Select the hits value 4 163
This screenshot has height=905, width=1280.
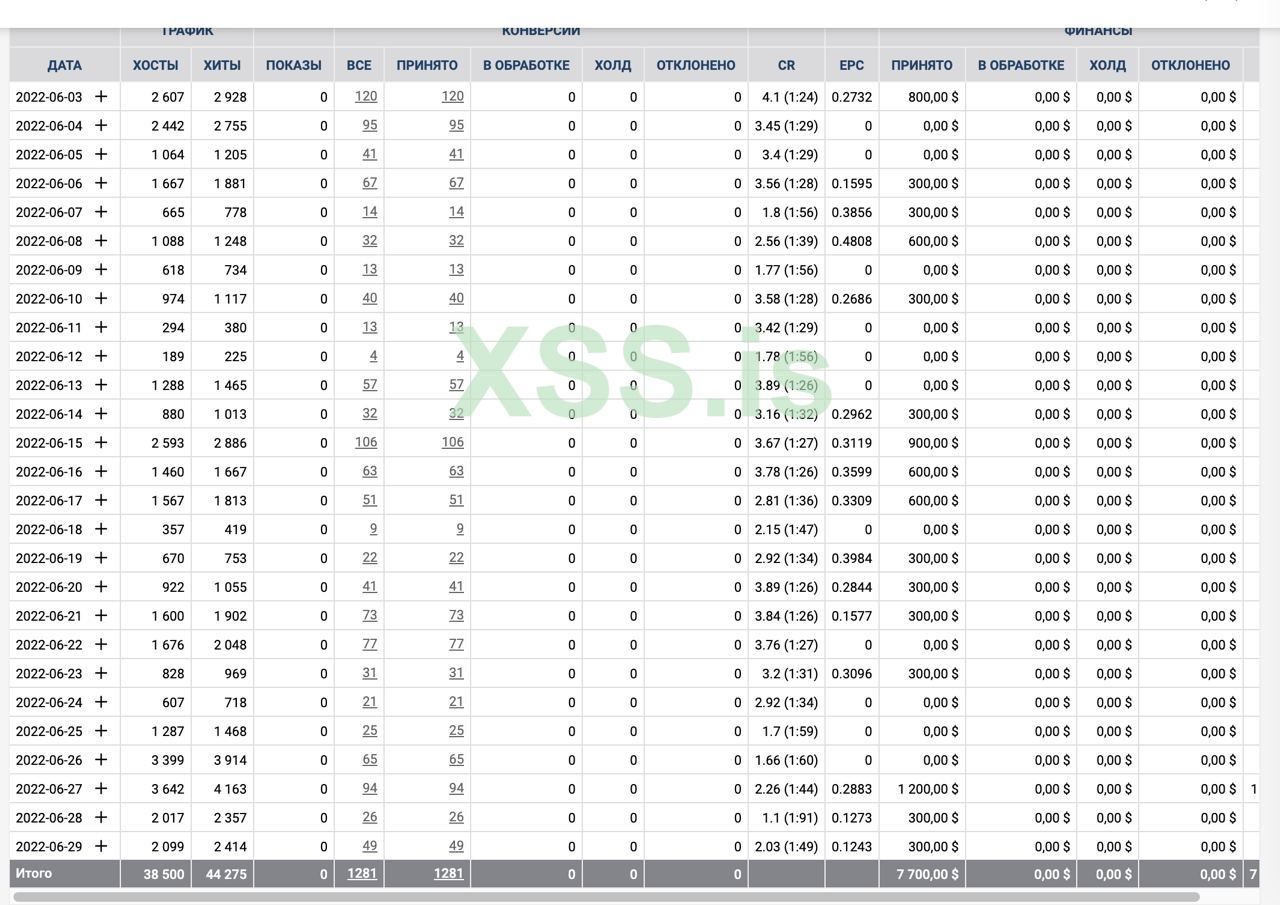pos(229,789)
